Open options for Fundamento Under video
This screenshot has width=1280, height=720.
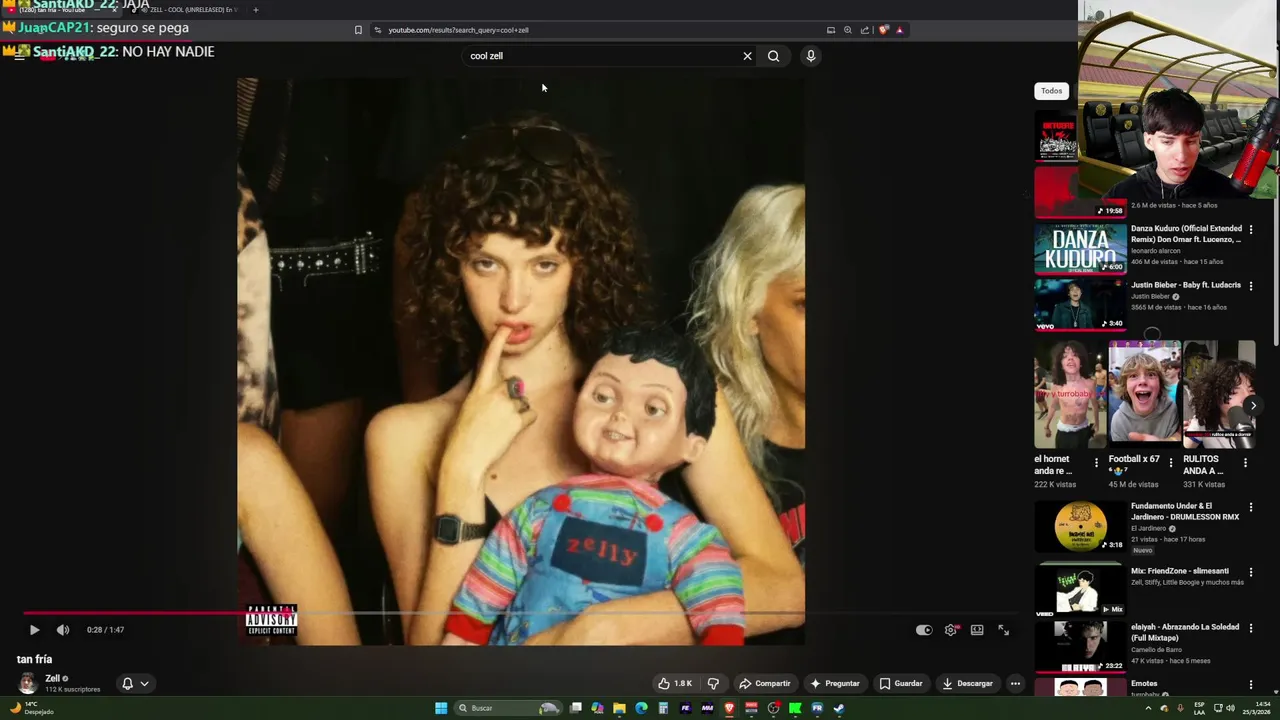tap(1250, 507)
